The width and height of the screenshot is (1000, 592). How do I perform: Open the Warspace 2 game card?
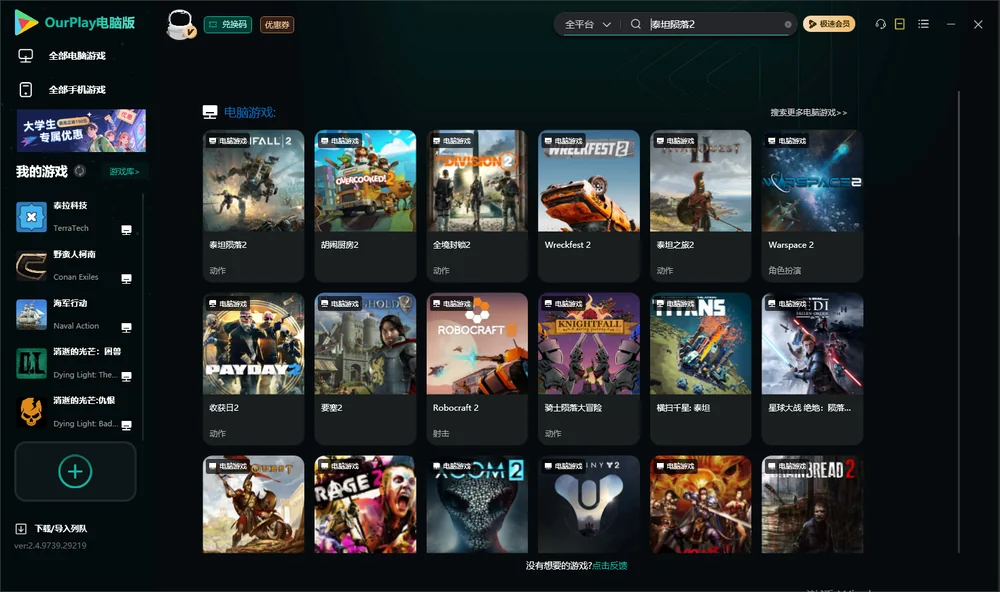[x=812, y=205]
